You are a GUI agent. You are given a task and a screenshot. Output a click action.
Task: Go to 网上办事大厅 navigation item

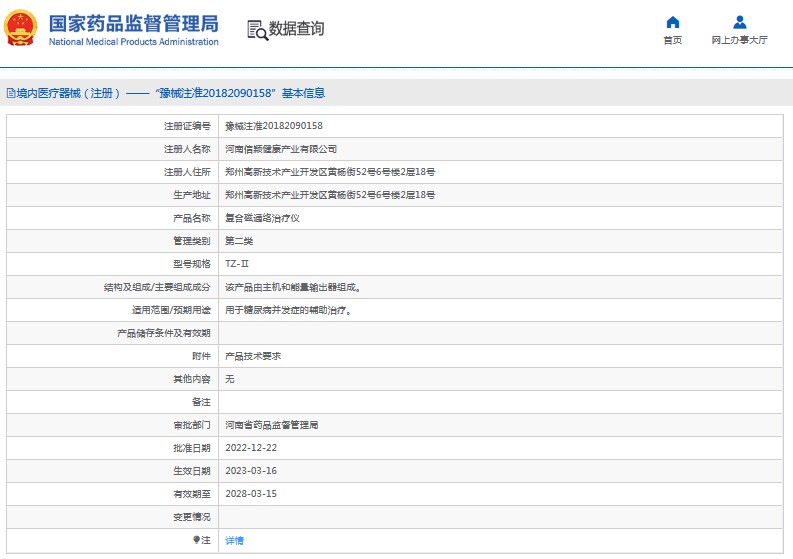click(739, 40)
